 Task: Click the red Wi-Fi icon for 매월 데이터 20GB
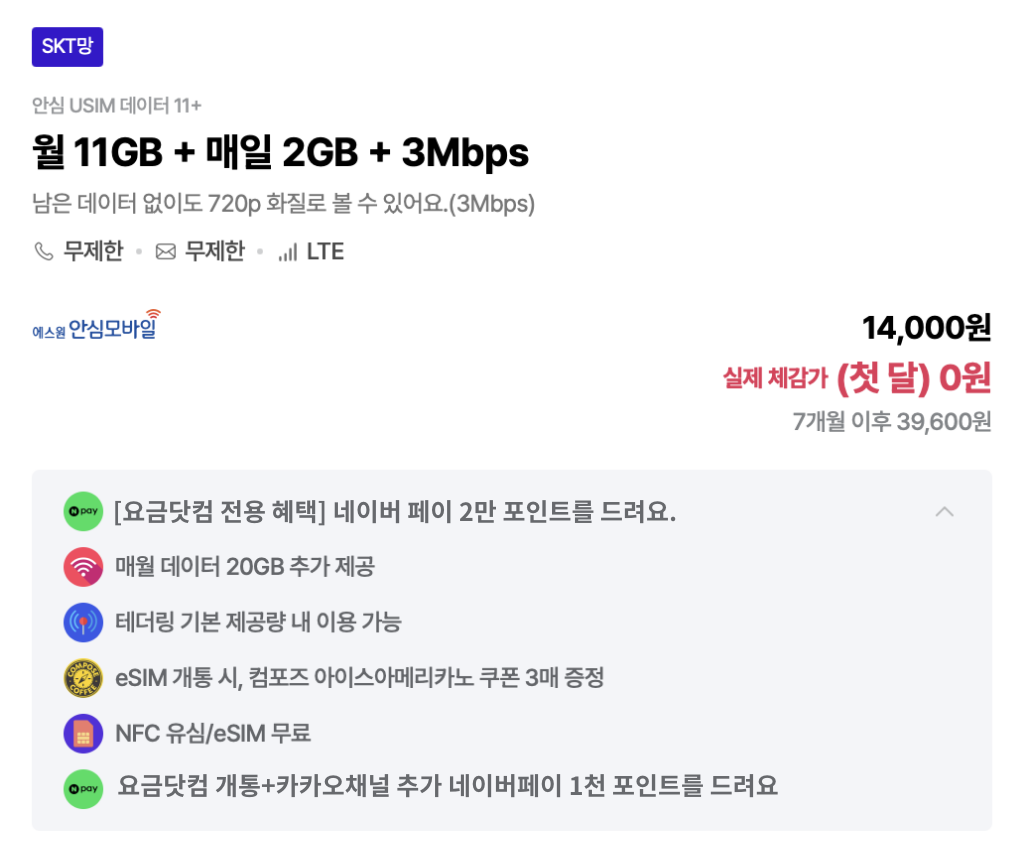(84, 567)
